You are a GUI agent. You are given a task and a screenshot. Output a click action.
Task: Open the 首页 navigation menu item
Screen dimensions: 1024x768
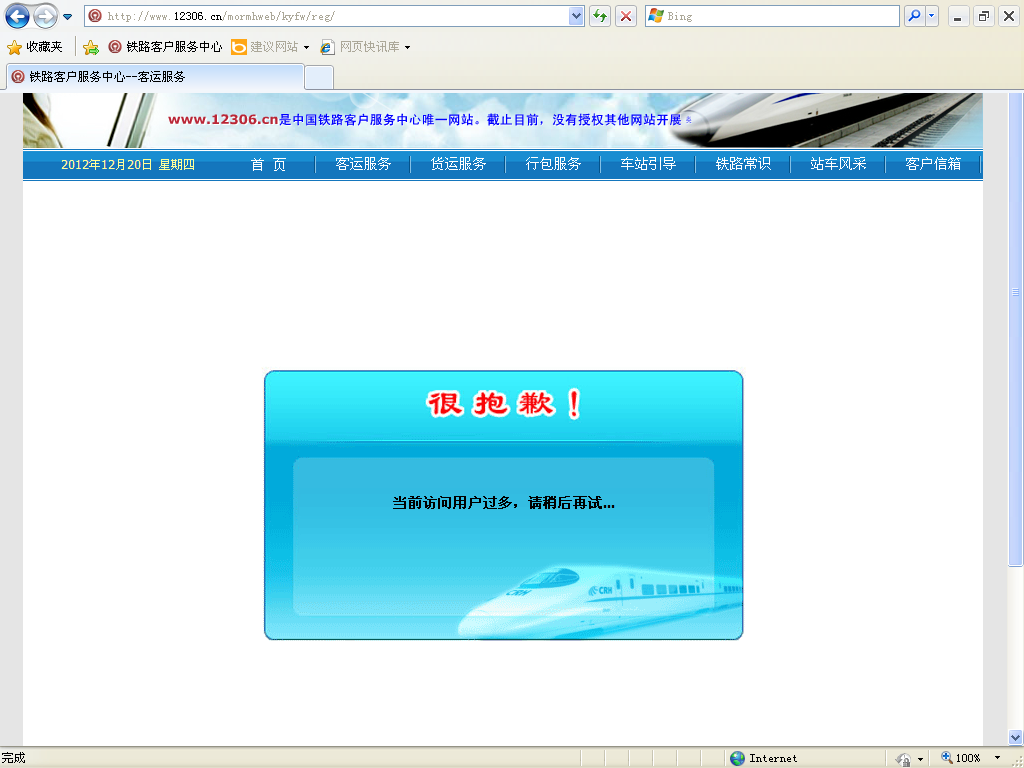click(268, 165)
